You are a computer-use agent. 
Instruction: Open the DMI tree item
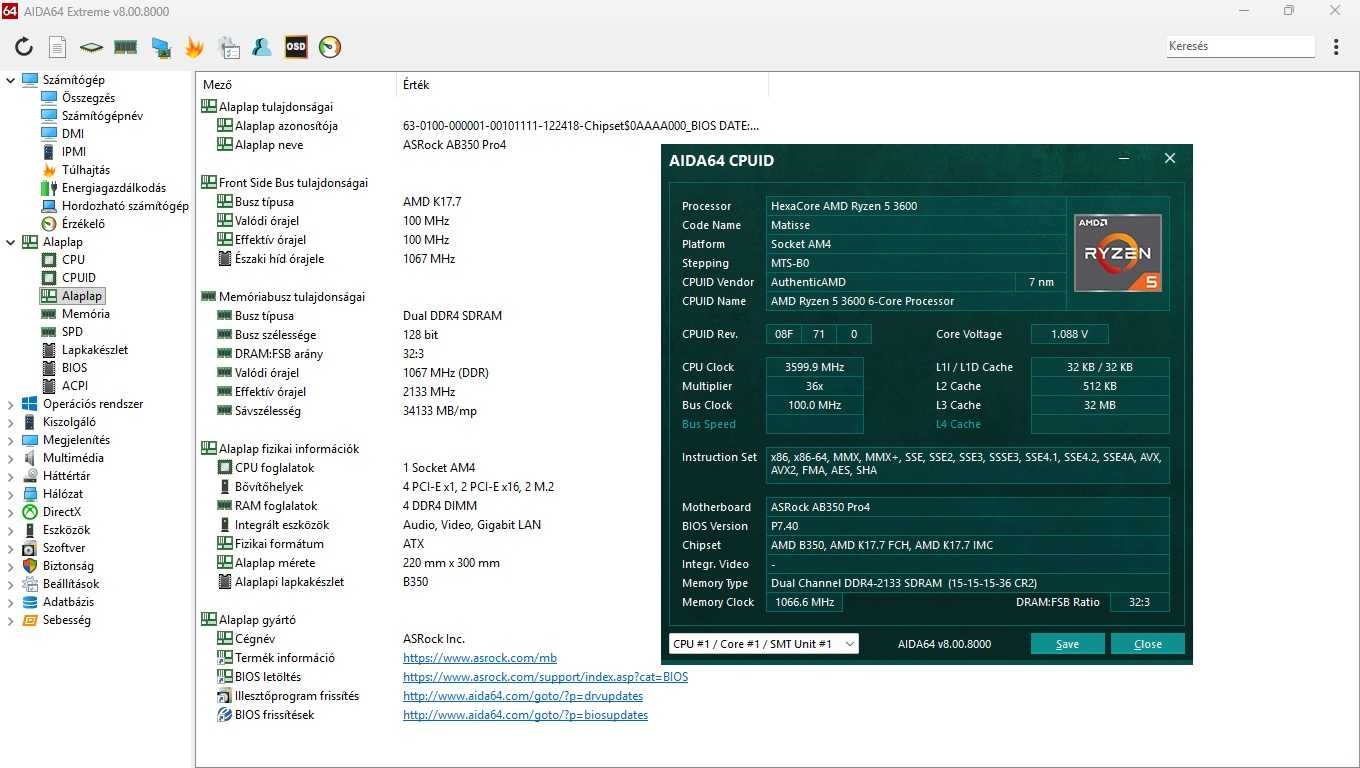pyautogui.click(x=73, y=134)
